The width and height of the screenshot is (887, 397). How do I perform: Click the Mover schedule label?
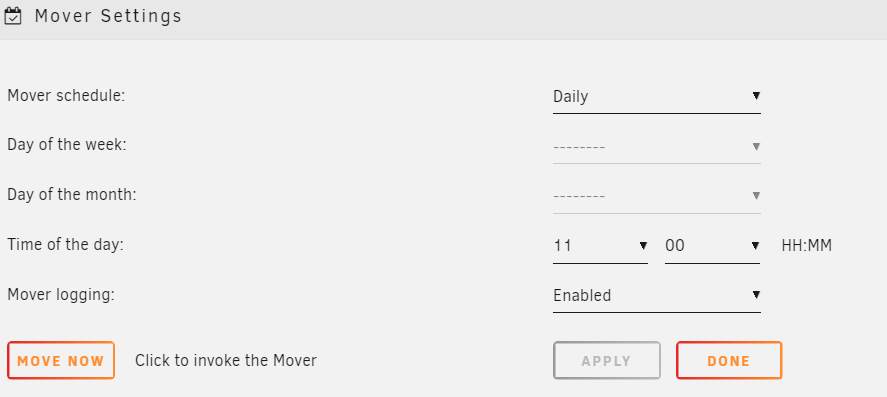point(66,96)
